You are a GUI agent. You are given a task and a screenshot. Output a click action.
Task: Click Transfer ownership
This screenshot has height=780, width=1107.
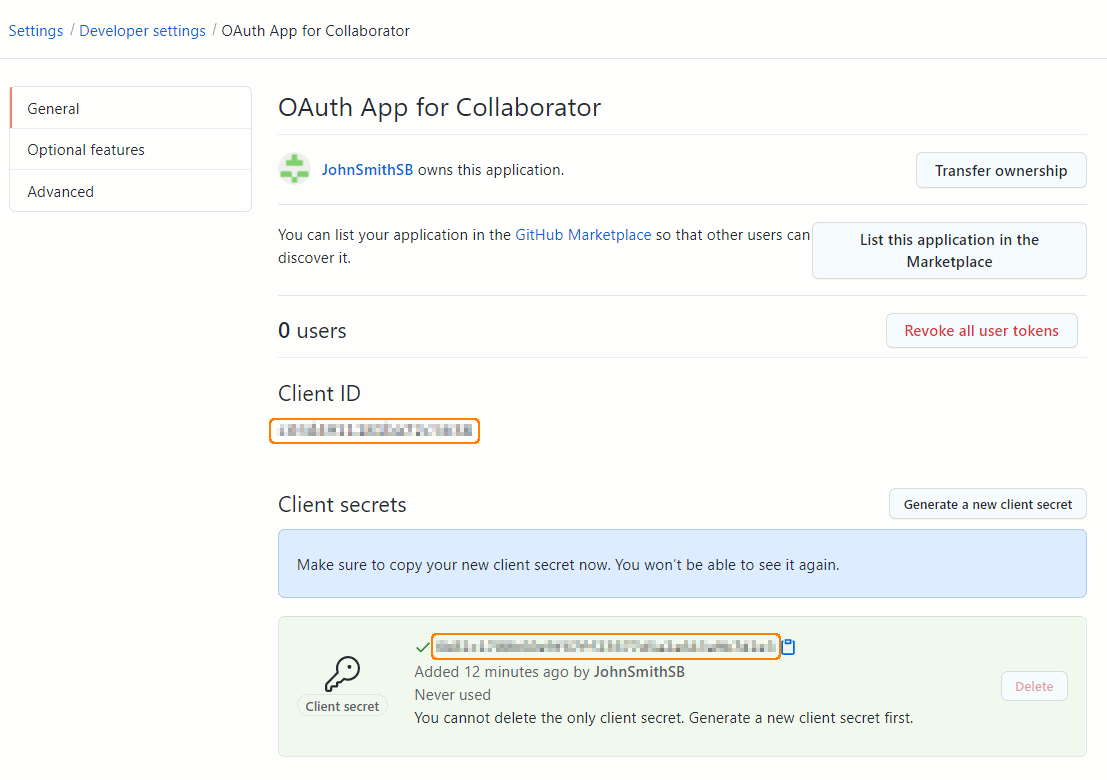pos(1000,170)
